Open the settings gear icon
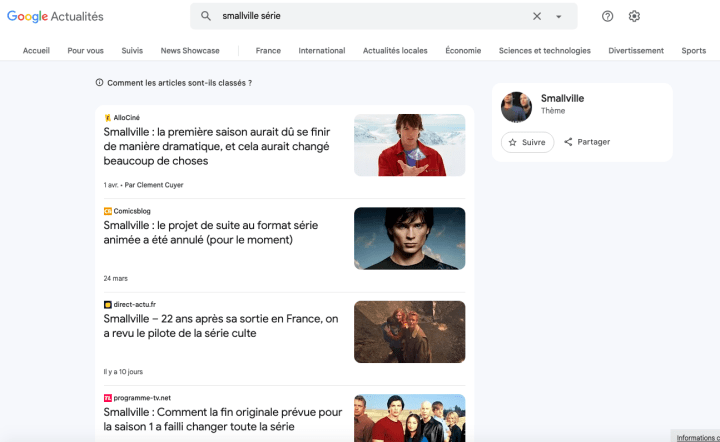 click(x=634, y=16)
